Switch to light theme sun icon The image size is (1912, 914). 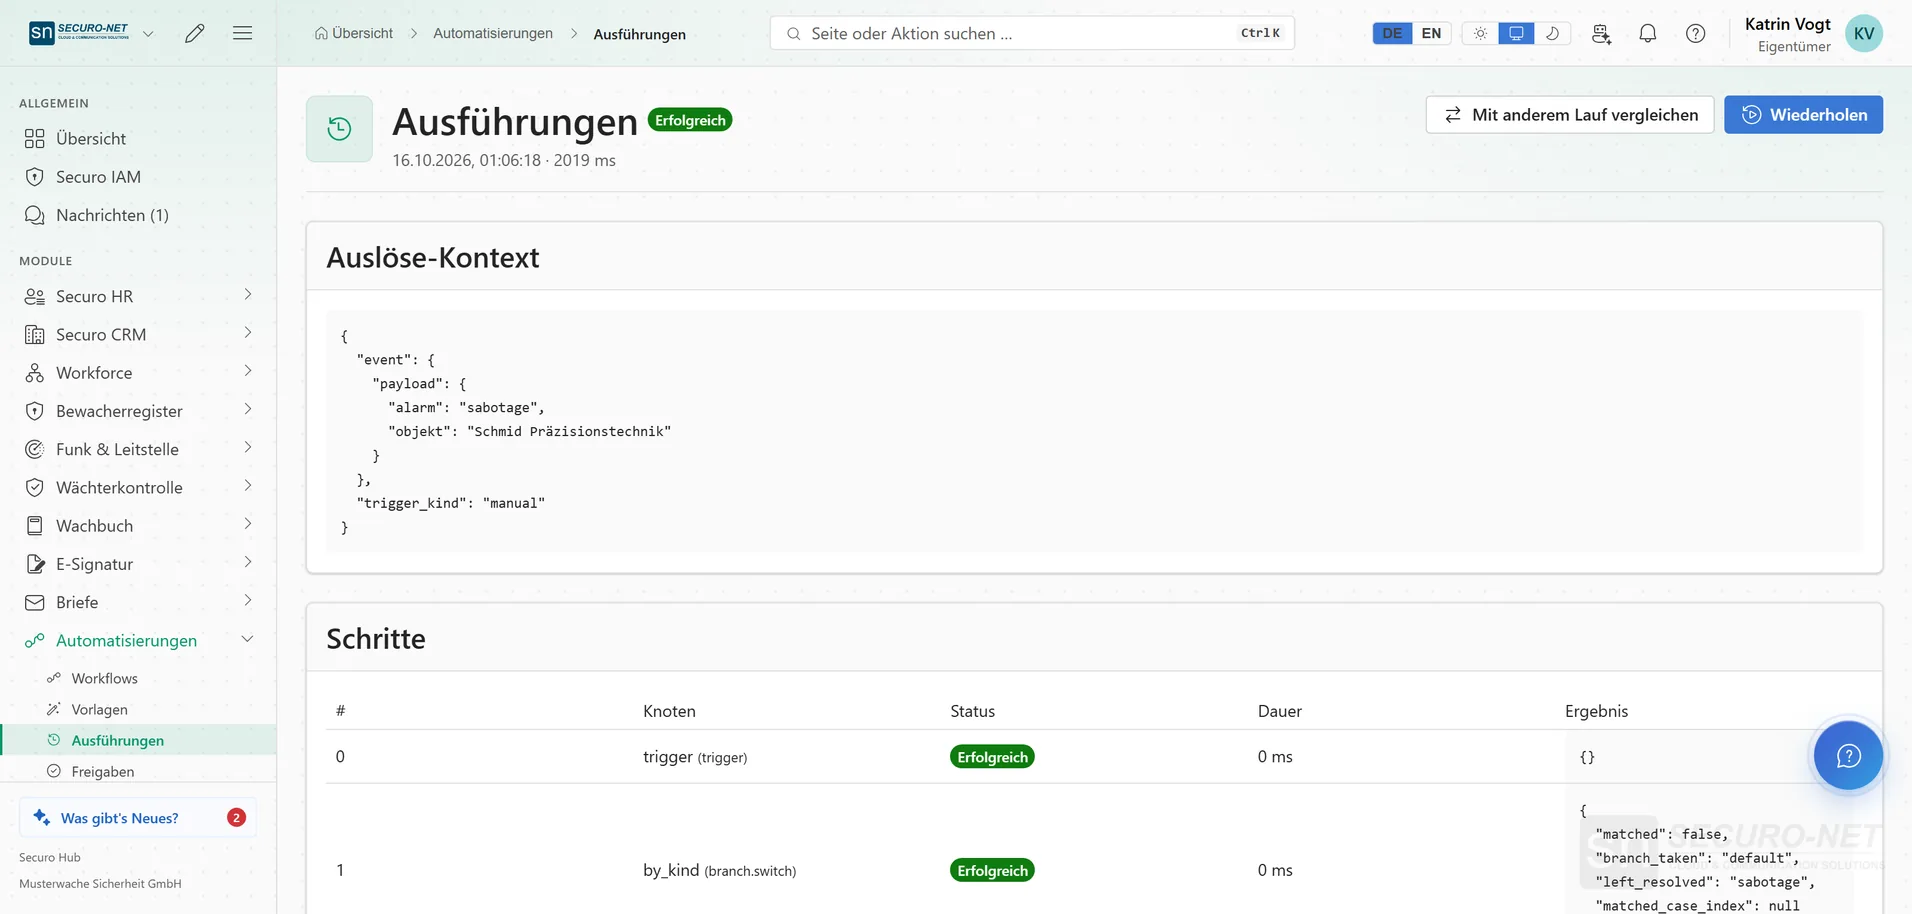coord(1480,33)
